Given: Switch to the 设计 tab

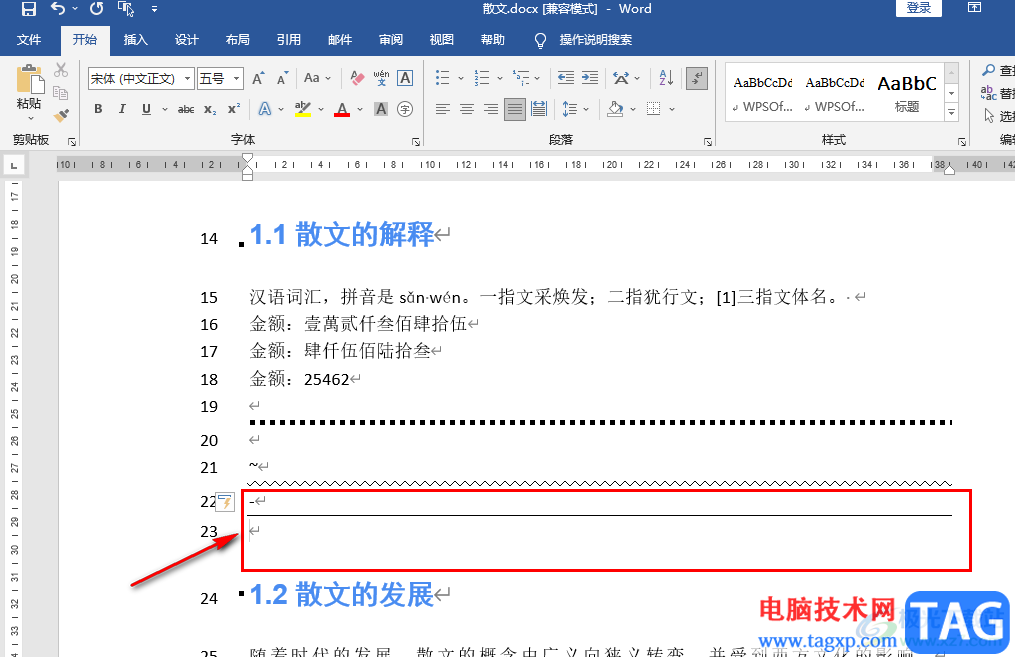Looking at the screenshot, I should point(186,39).
